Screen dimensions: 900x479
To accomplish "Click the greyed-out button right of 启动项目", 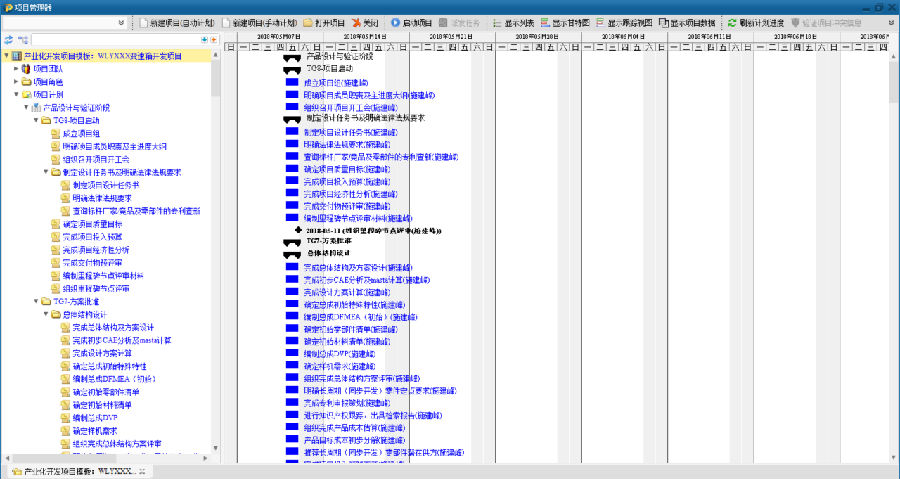I will coord(459,23).
